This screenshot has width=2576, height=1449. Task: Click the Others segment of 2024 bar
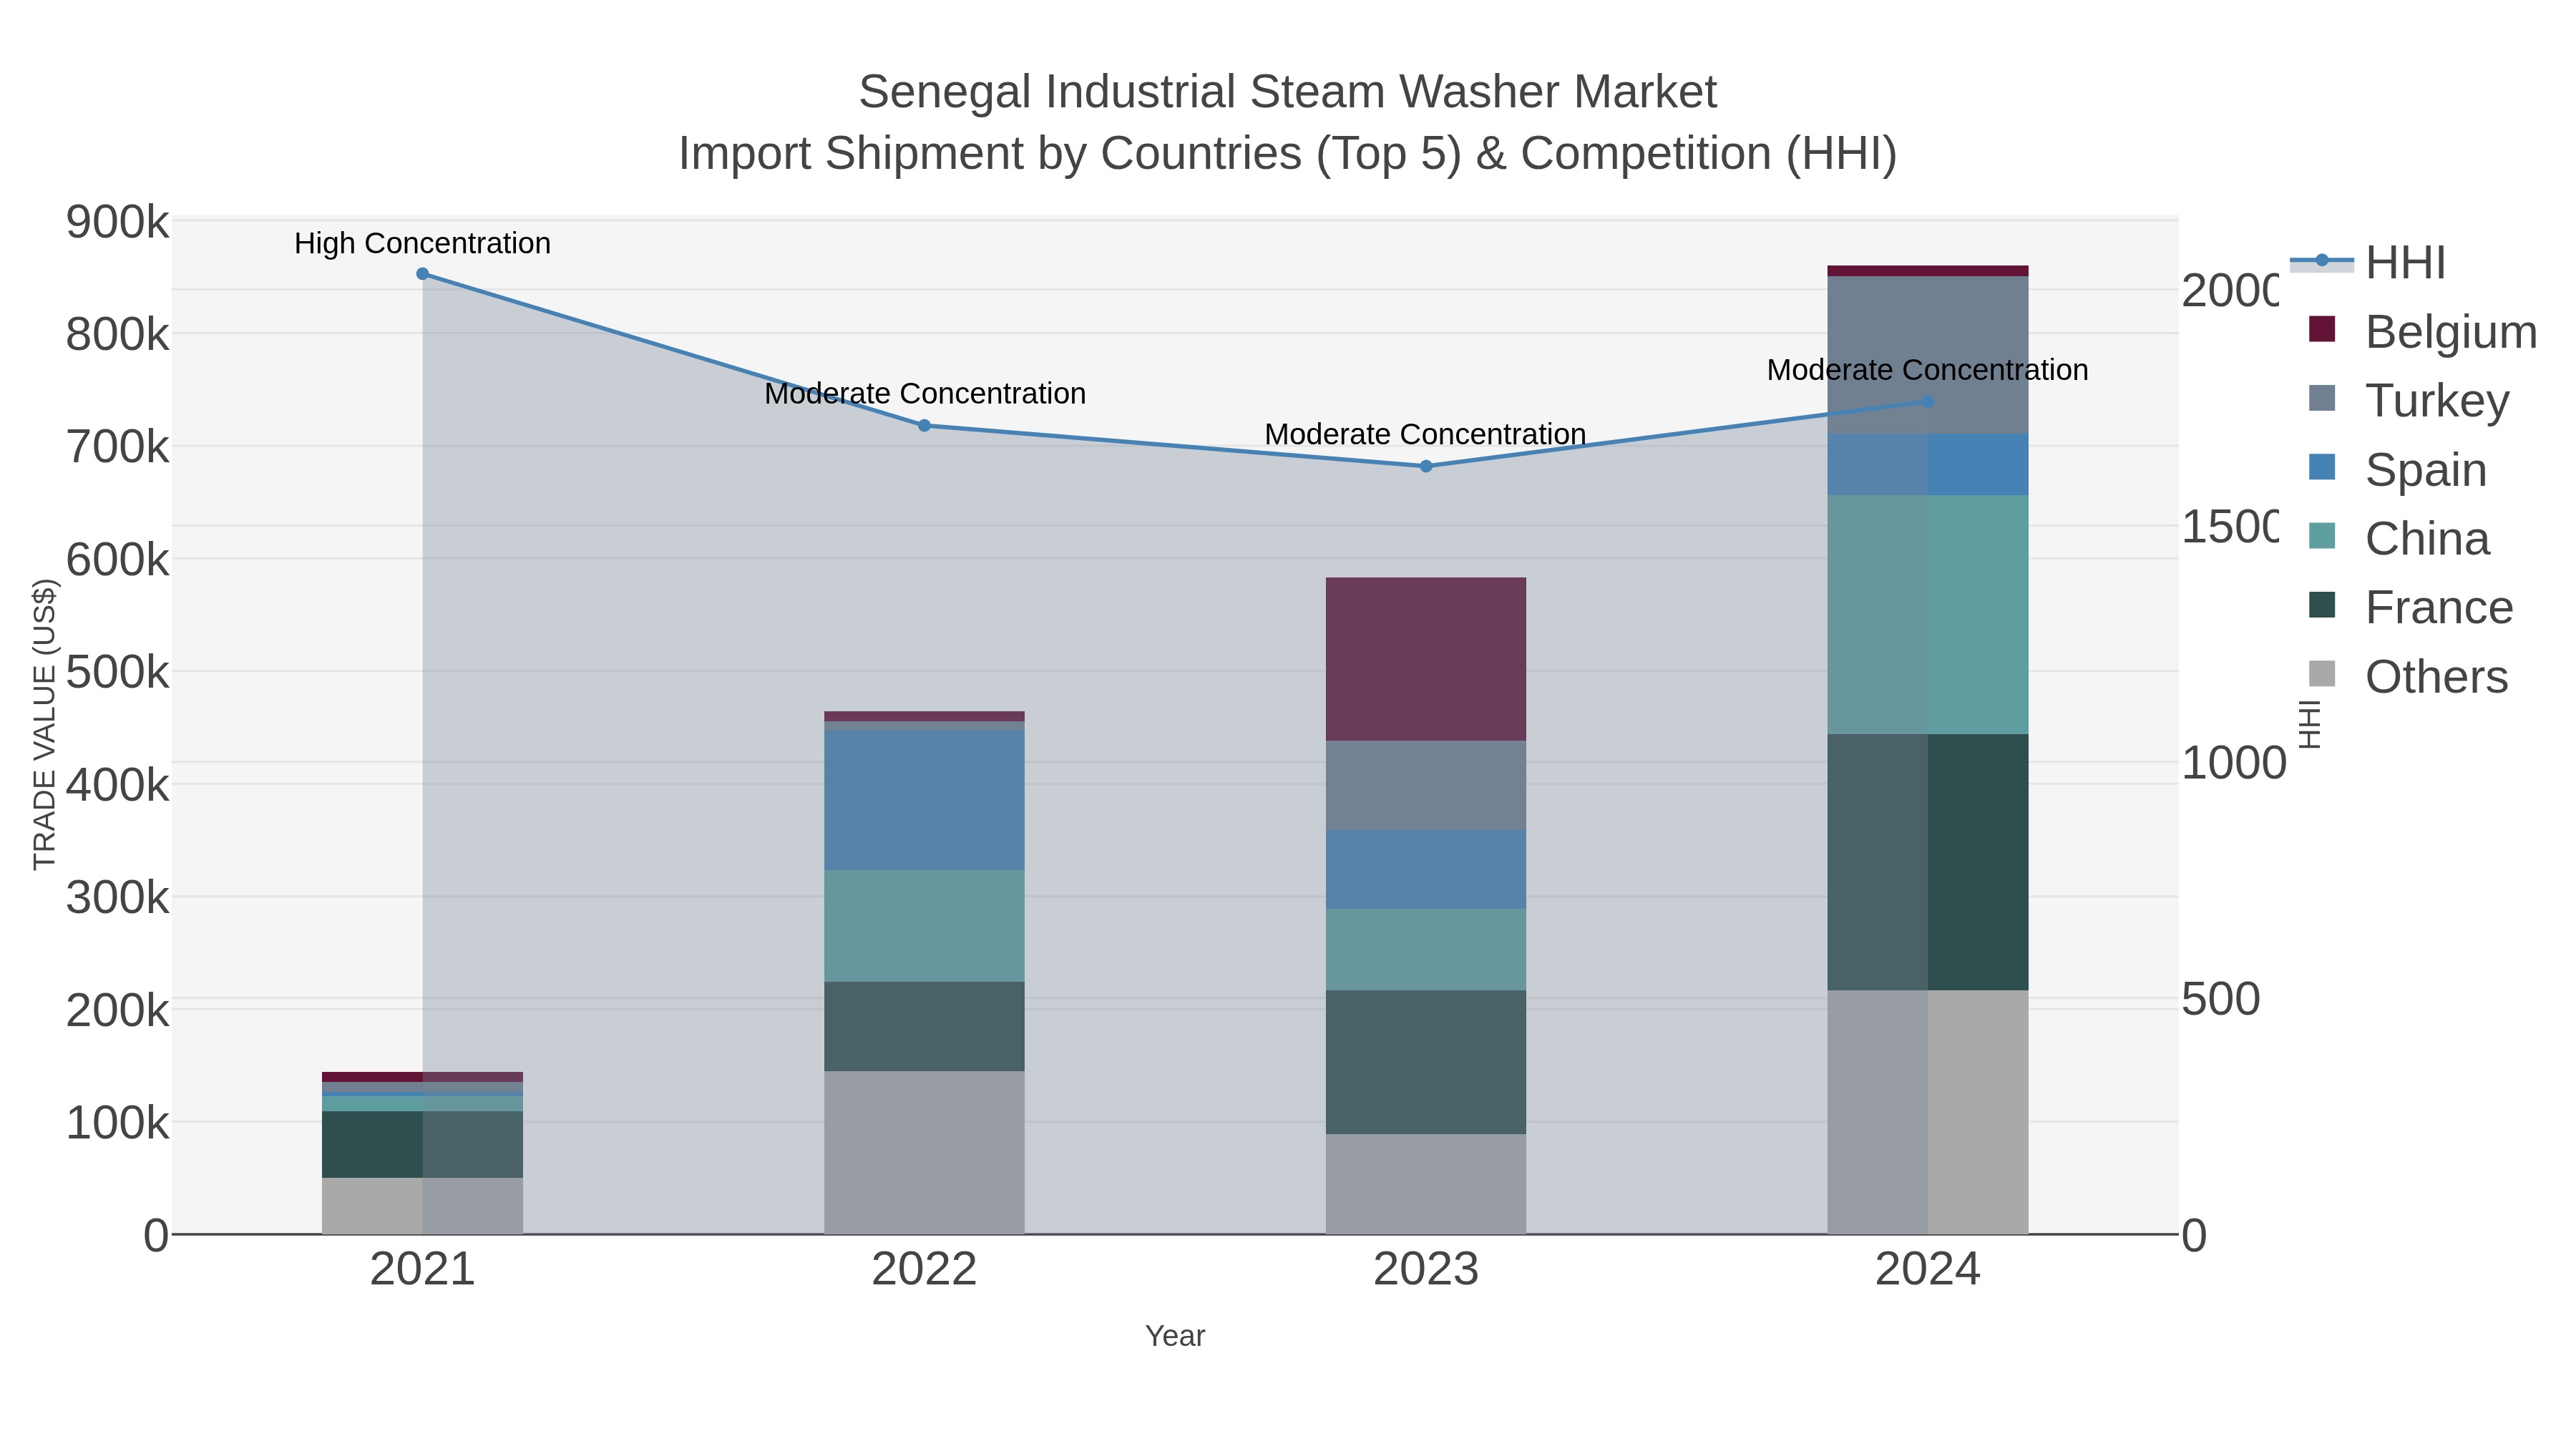(x=1928, y=1113)
